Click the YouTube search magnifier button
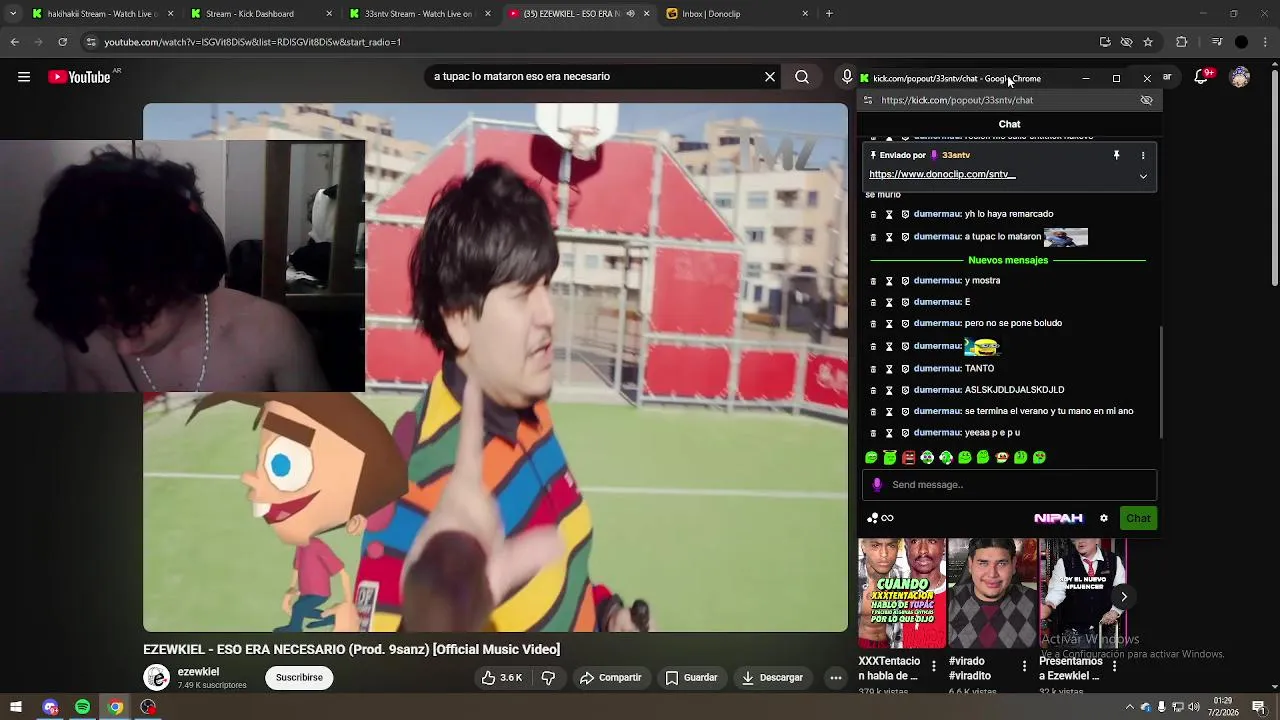Screen dimensions: 1280x720 (802, 77)
